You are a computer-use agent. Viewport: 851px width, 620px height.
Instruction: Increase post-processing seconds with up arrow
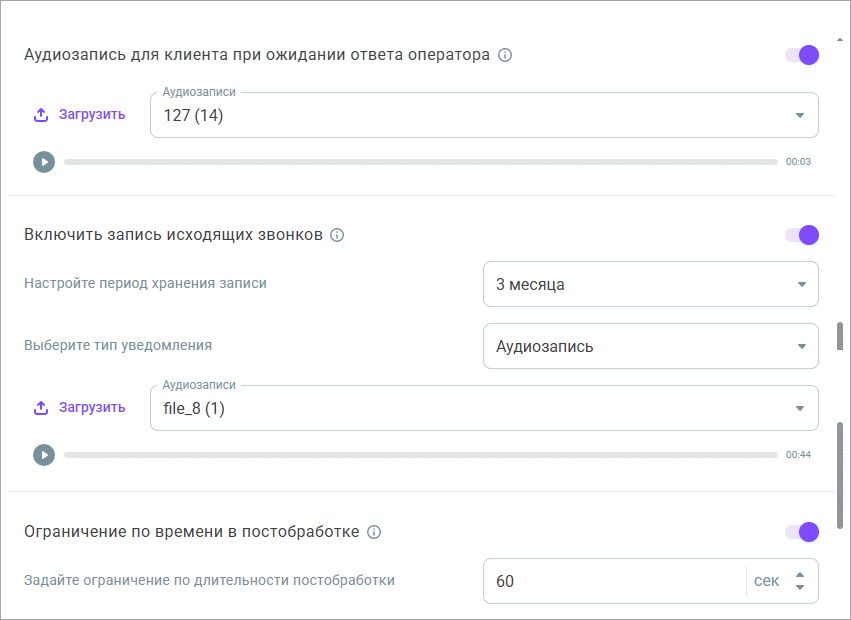coord(799,575)
